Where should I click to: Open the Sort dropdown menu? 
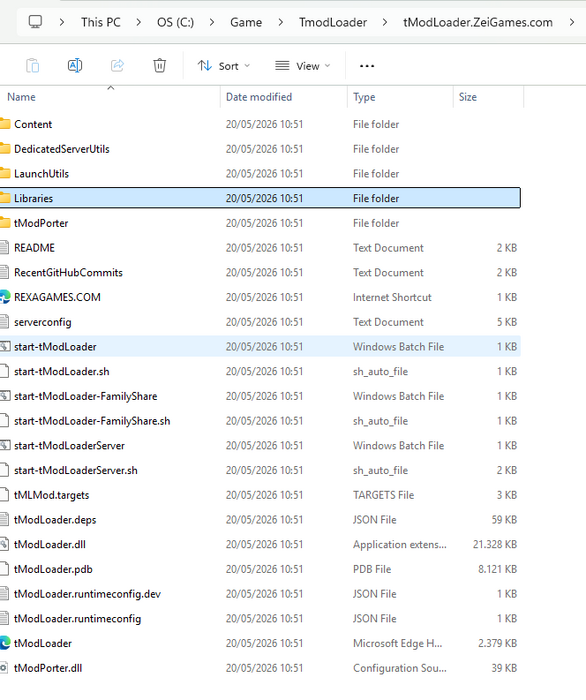click(x=224, y=66)
